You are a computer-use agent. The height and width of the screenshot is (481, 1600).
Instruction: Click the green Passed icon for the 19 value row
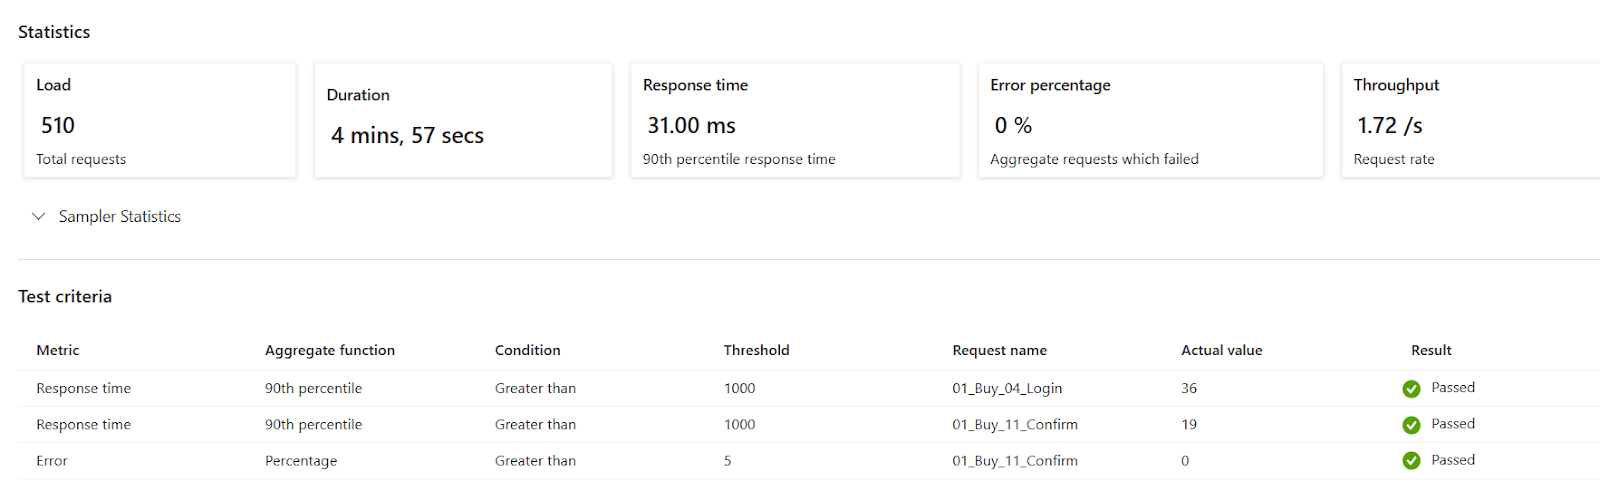(x=1411, y=425)
